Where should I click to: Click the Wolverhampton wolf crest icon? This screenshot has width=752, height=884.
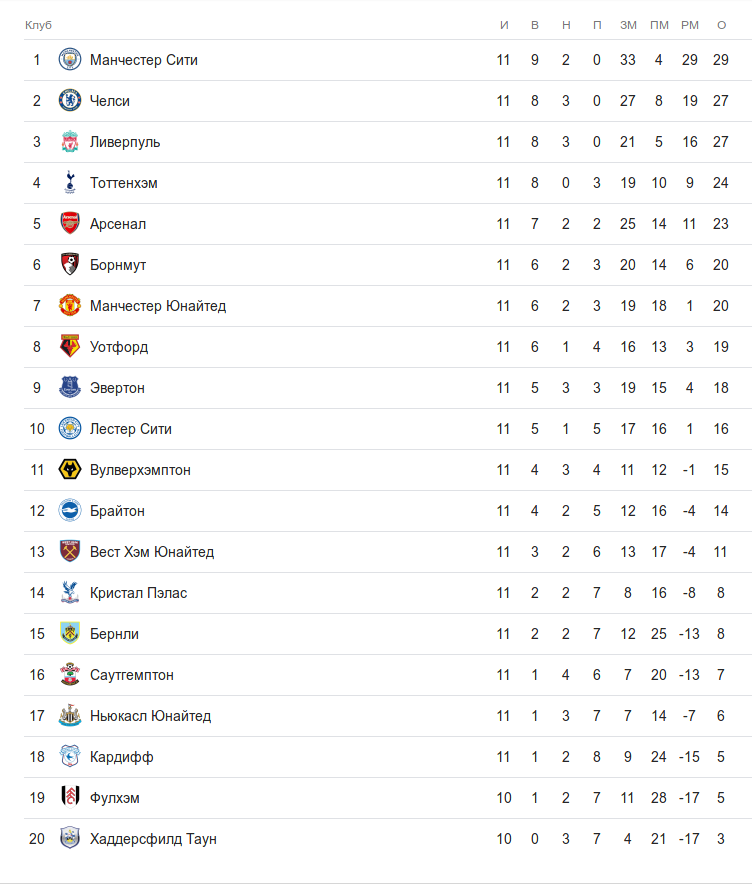(x=69, y=470)
